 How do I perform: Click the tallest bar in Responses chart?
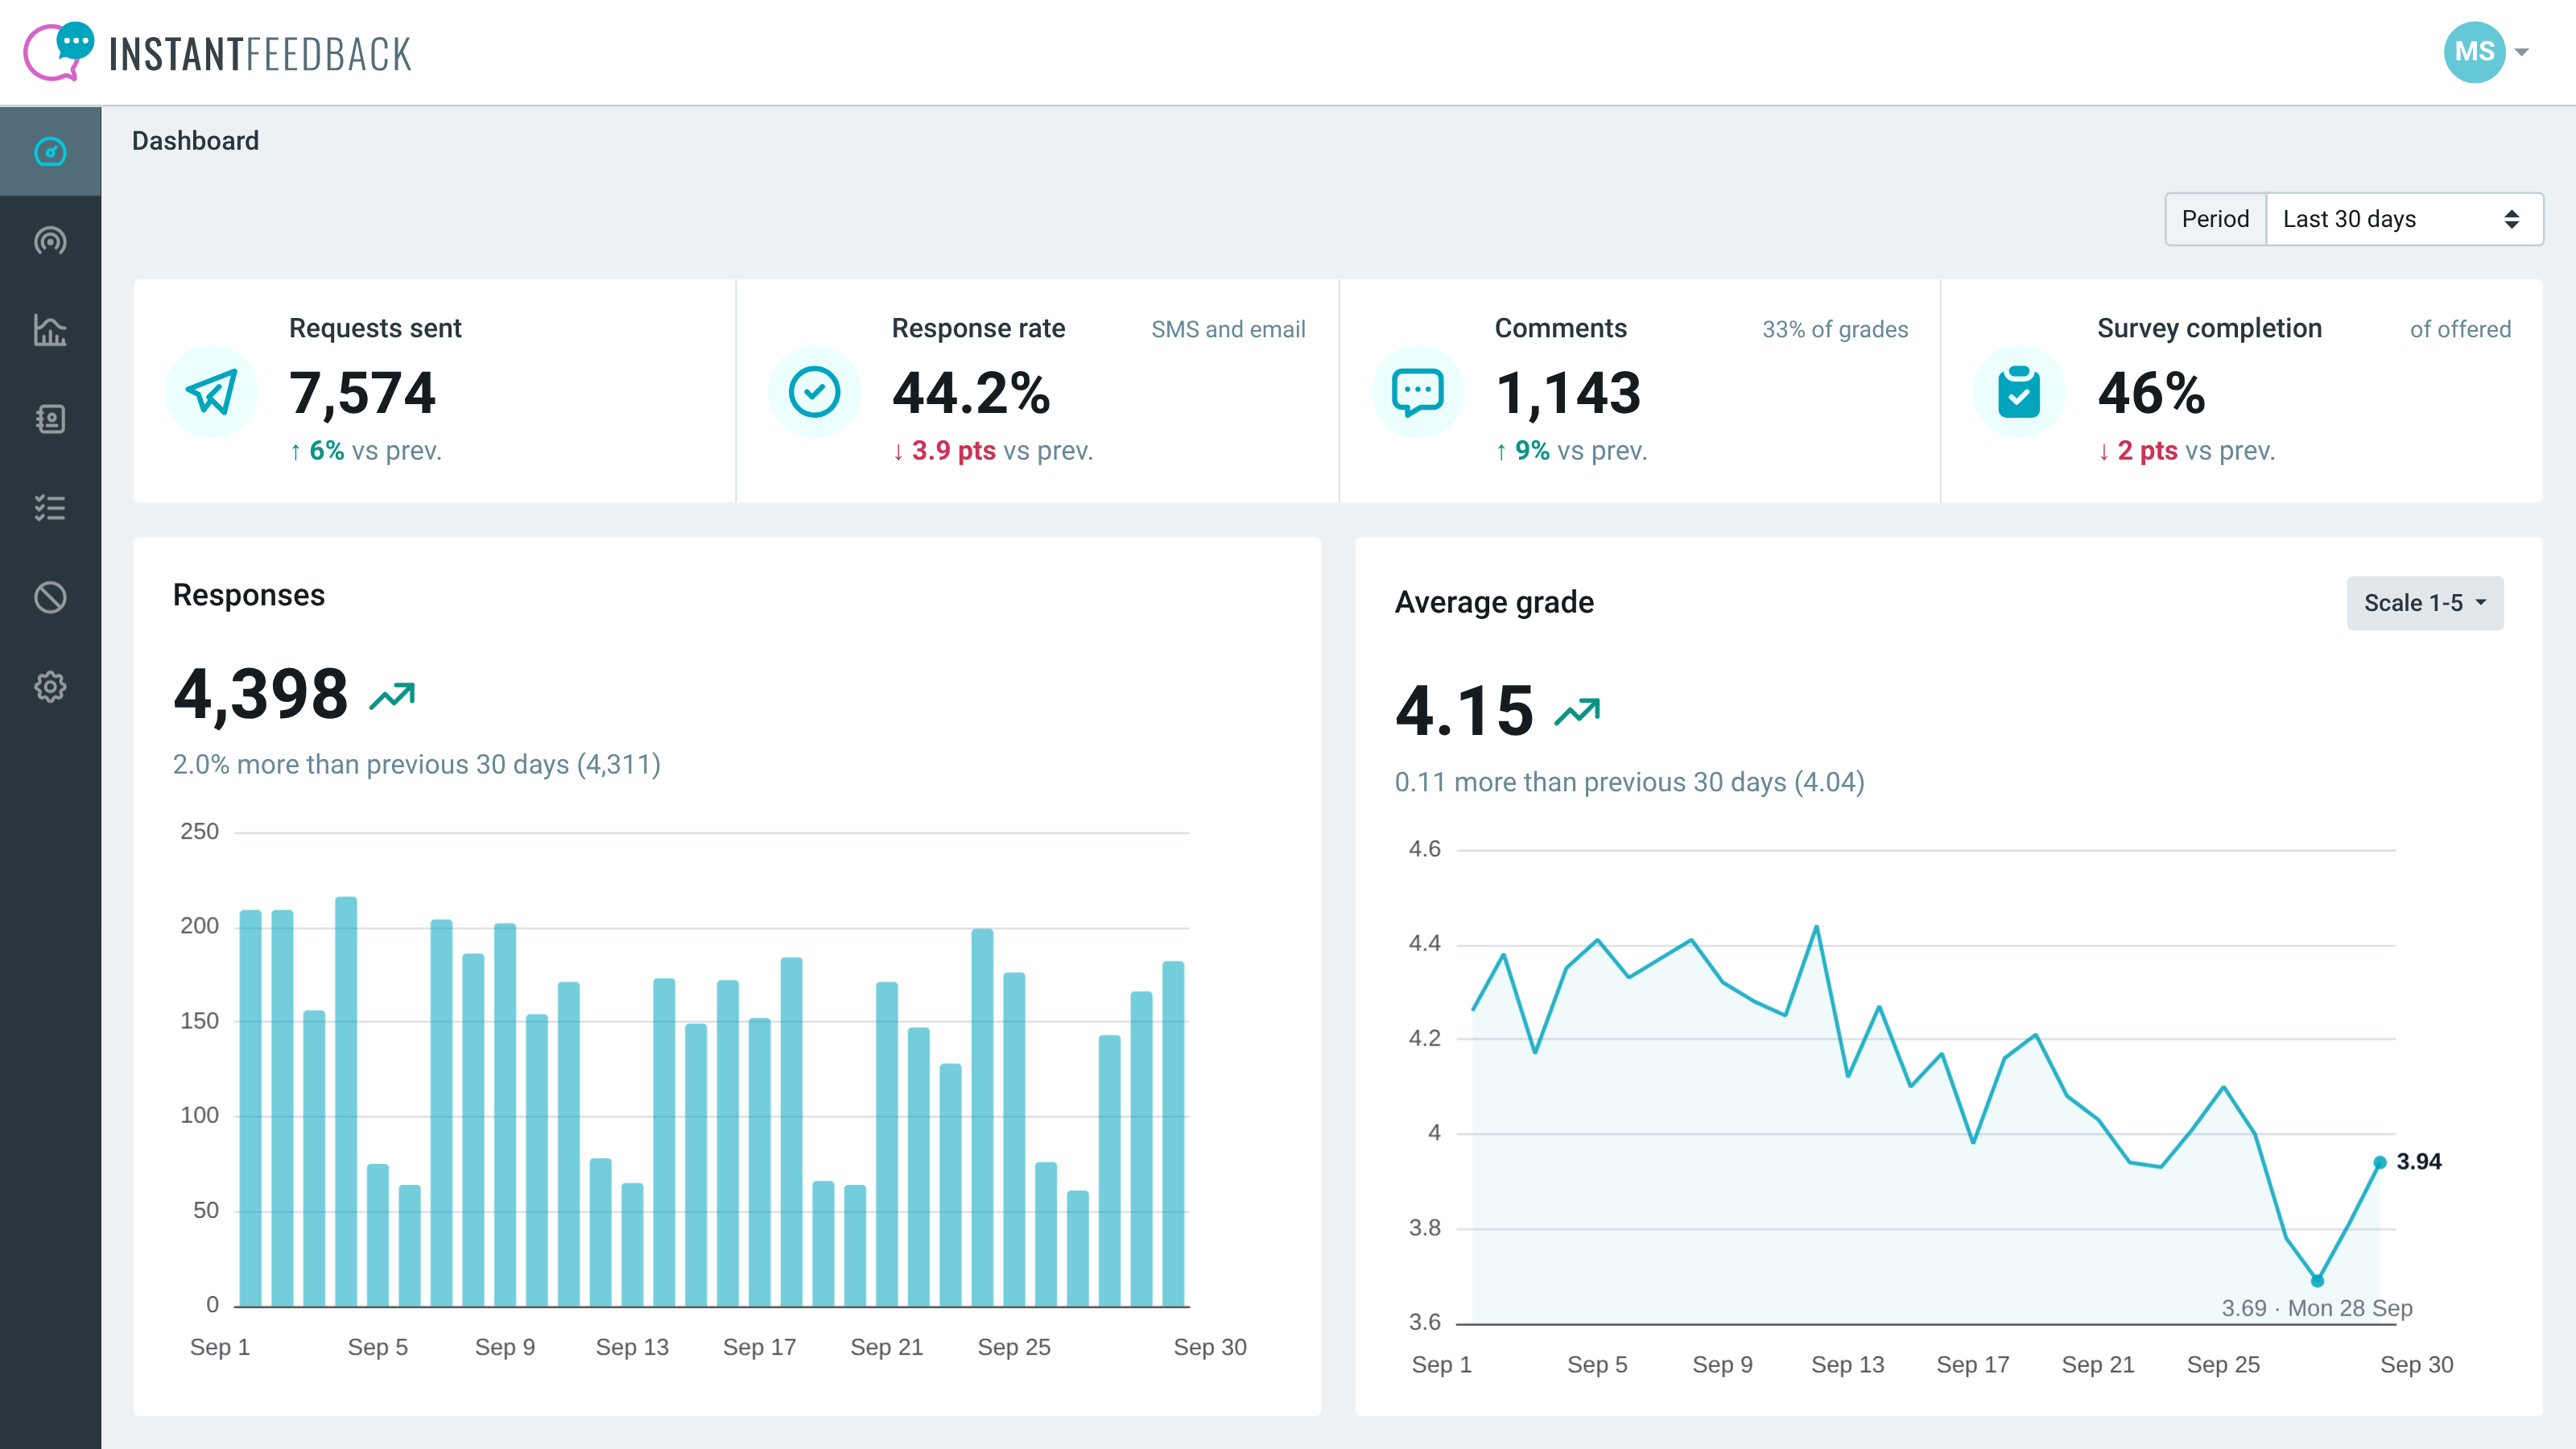pos(346,1101)
